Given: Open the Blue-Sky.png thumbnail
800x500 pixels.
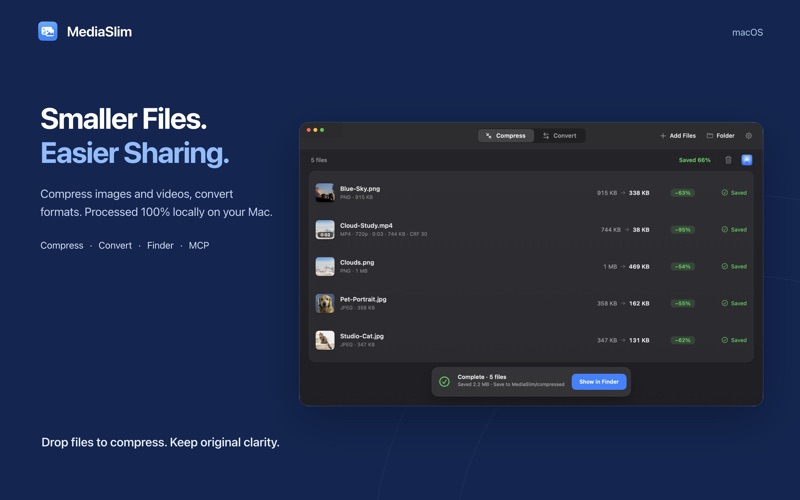Looking at the screenshot, I should click(324, 193).
